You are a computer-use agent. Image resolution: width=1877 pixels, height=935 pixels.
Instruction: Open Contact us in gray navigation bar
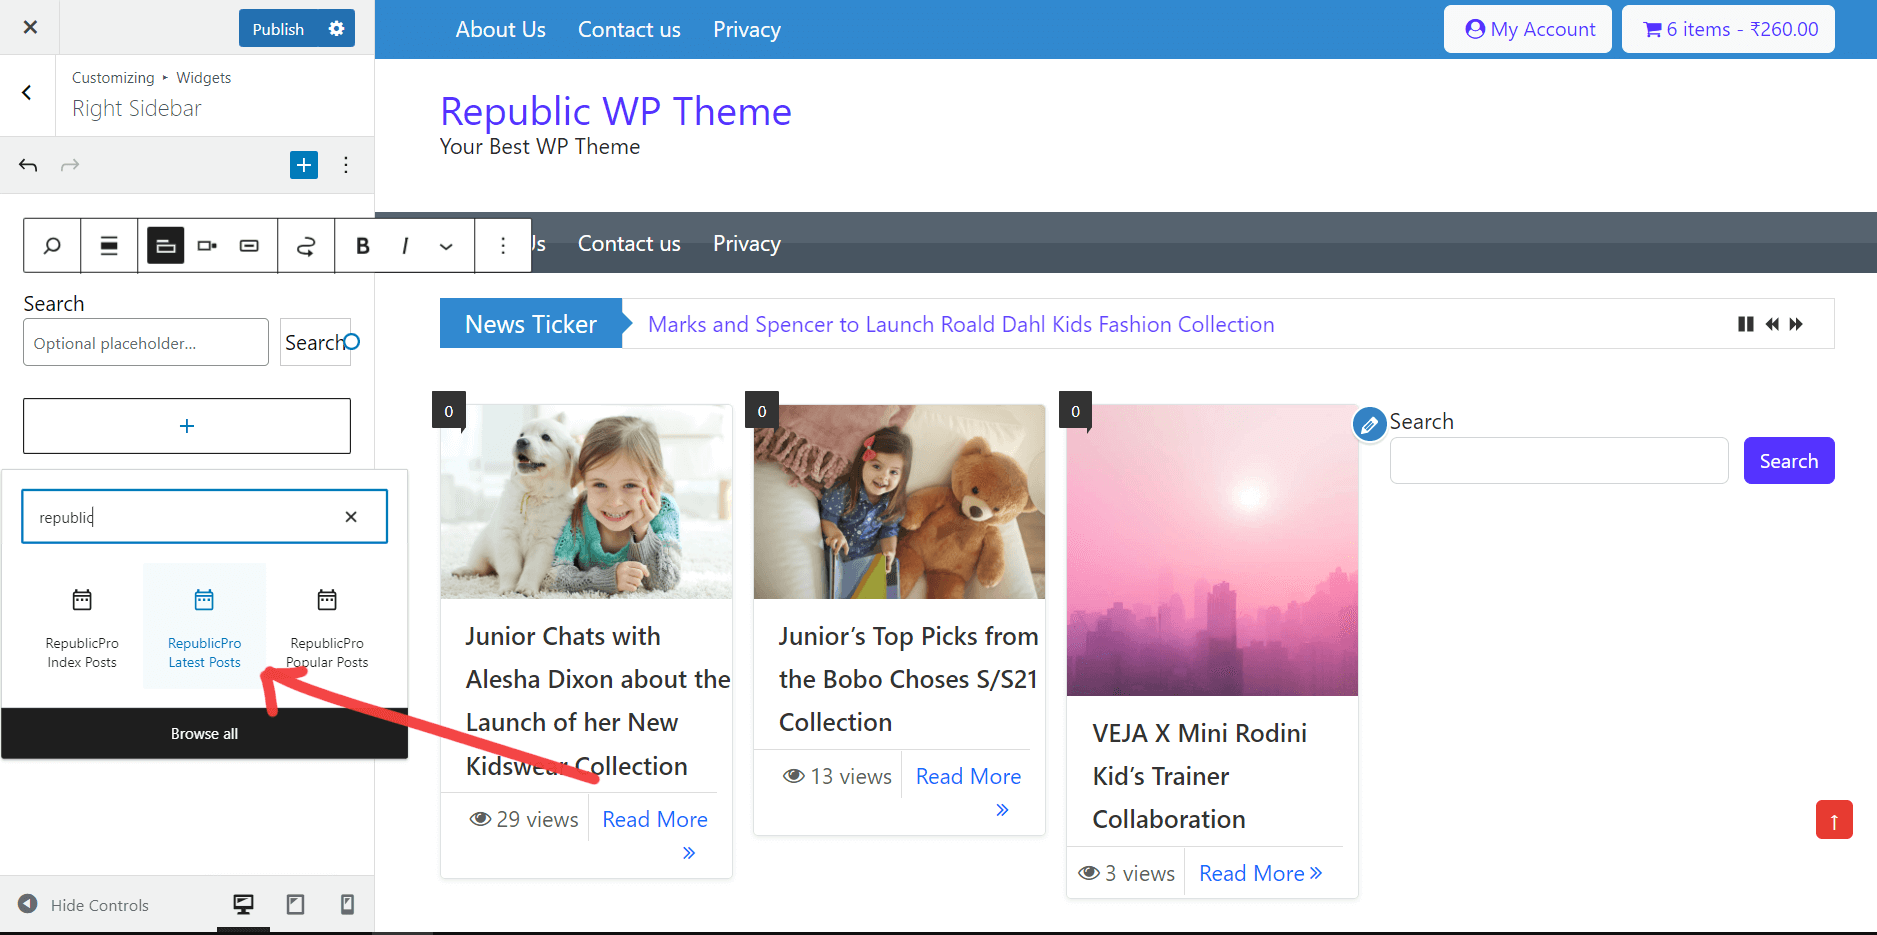629,244
